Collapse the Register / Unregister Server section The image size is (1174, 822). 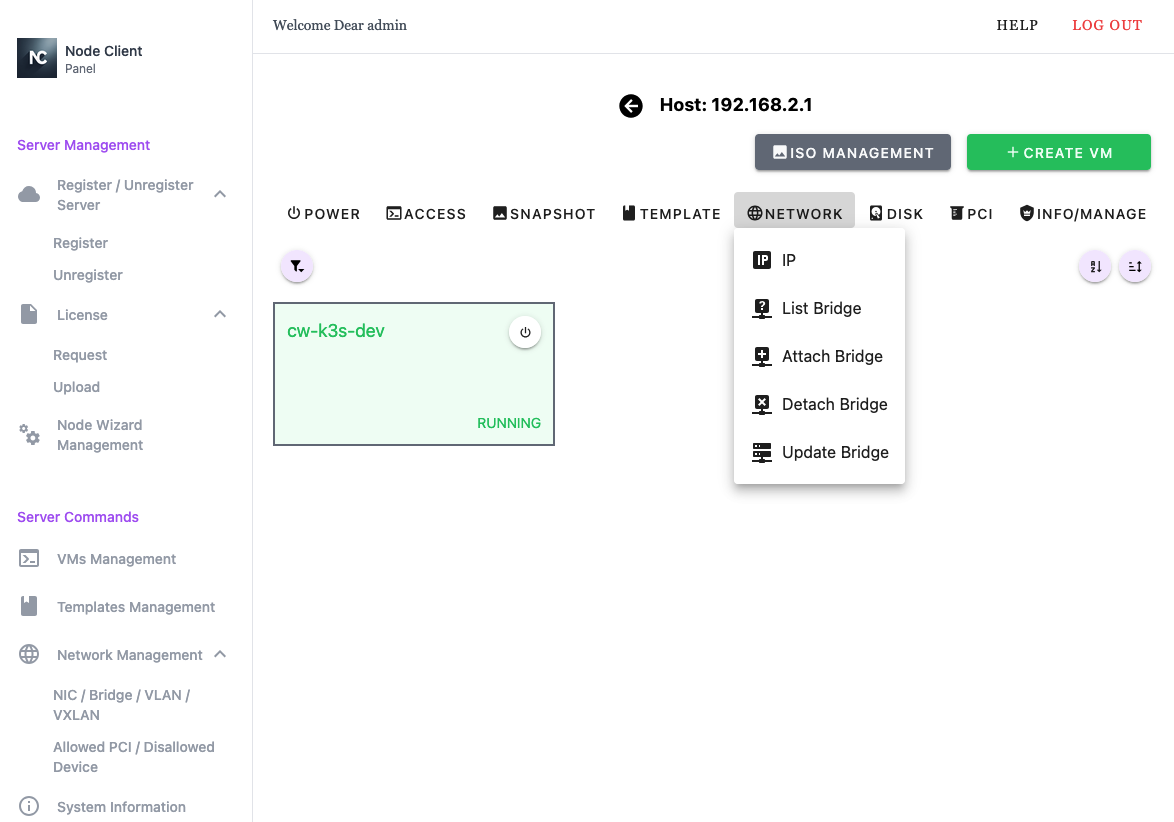[x=220, y=194]
